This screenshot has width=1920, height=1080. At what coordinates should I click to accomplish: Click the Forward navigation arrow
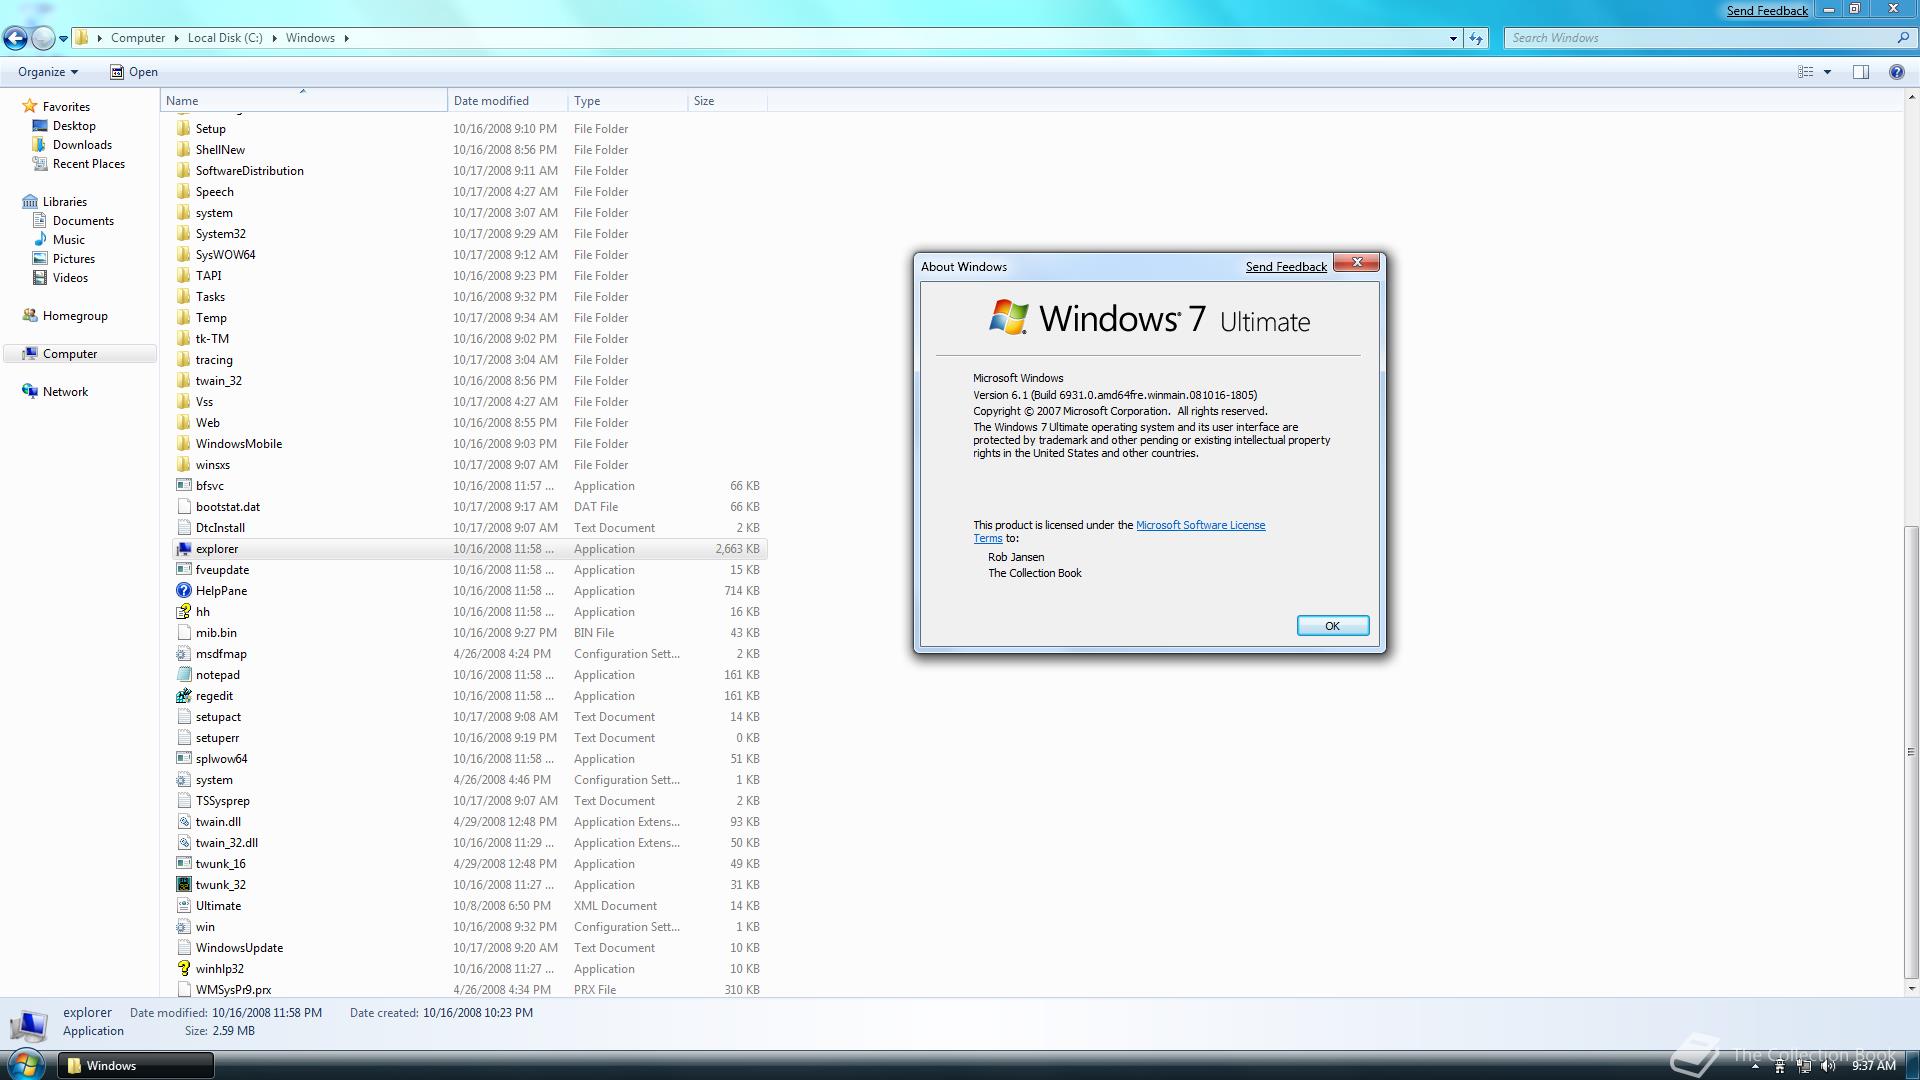43,38
